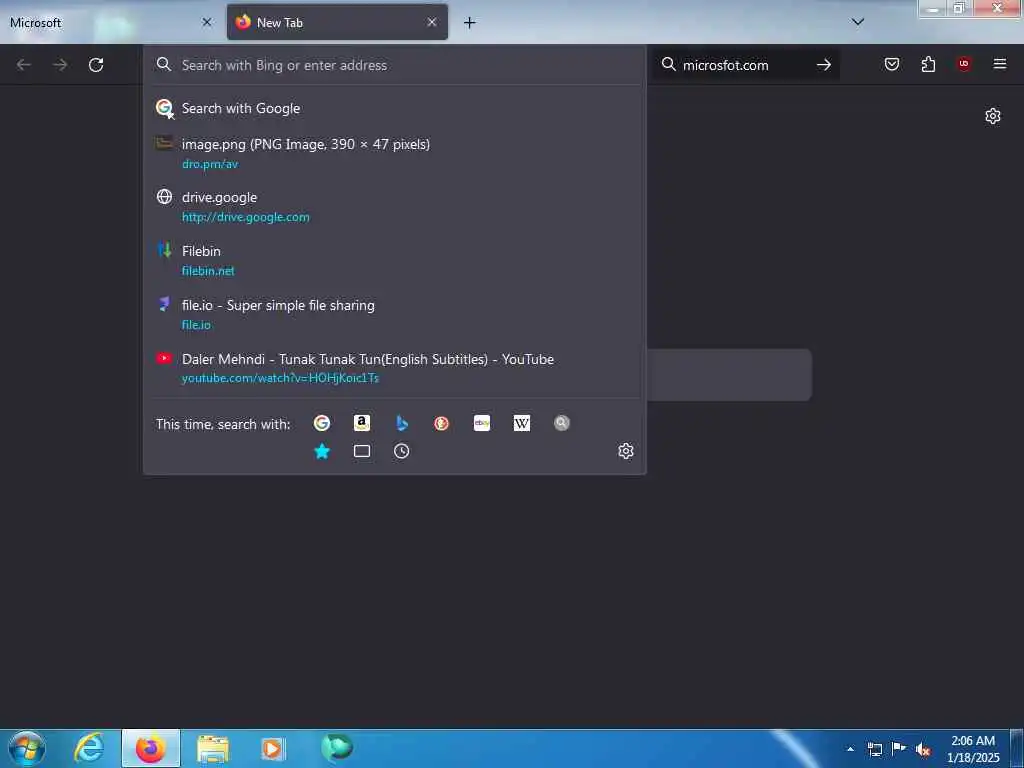
Task: Select the New Tab tab
Action: click(337, 22)
